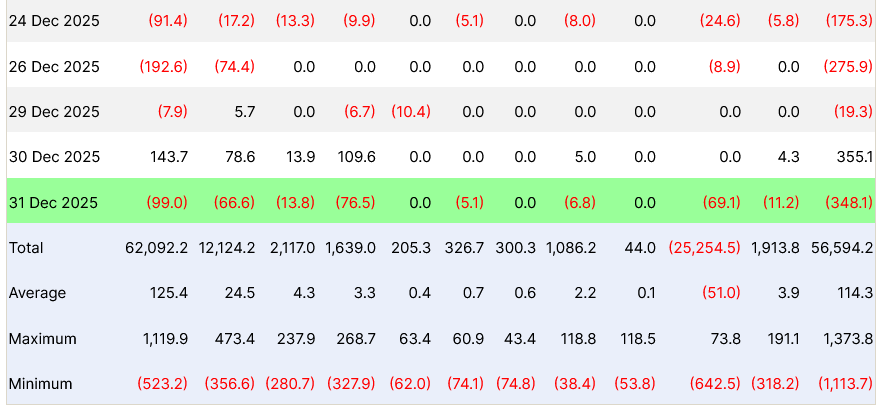Select the 30 Dec 2025 row label
Viewport: 883px width, 412px height.
(x=54, y=157)
